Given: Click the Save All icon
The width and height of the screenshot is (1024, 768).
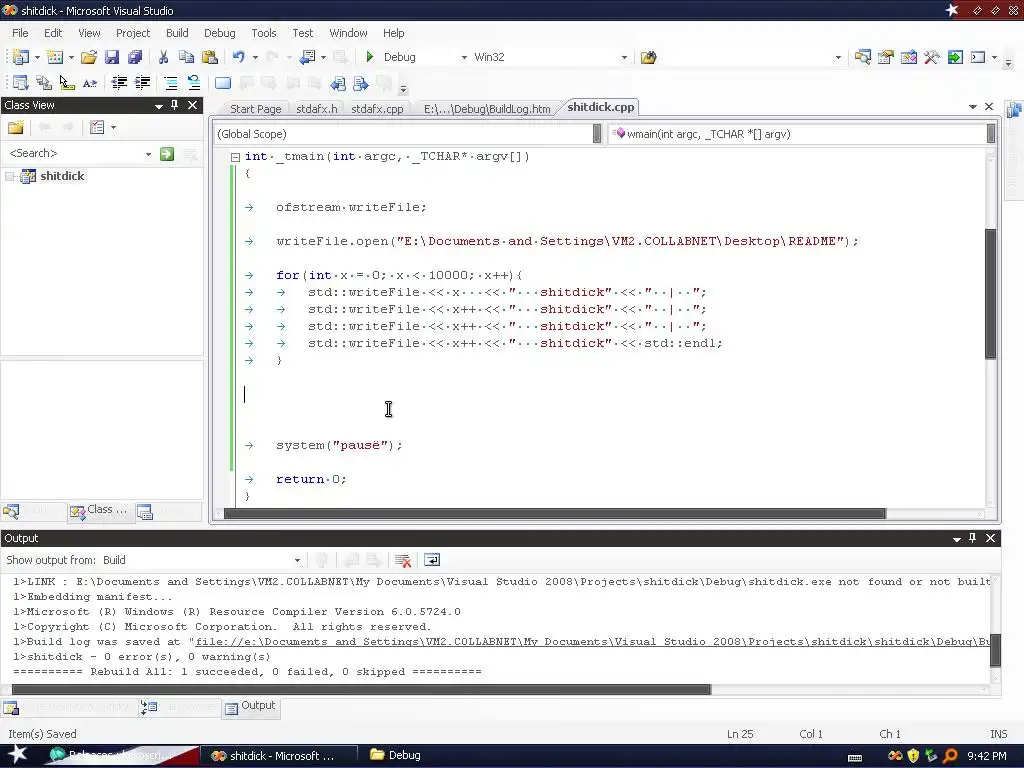Looking at the screenshot, I should pos(135,57).
